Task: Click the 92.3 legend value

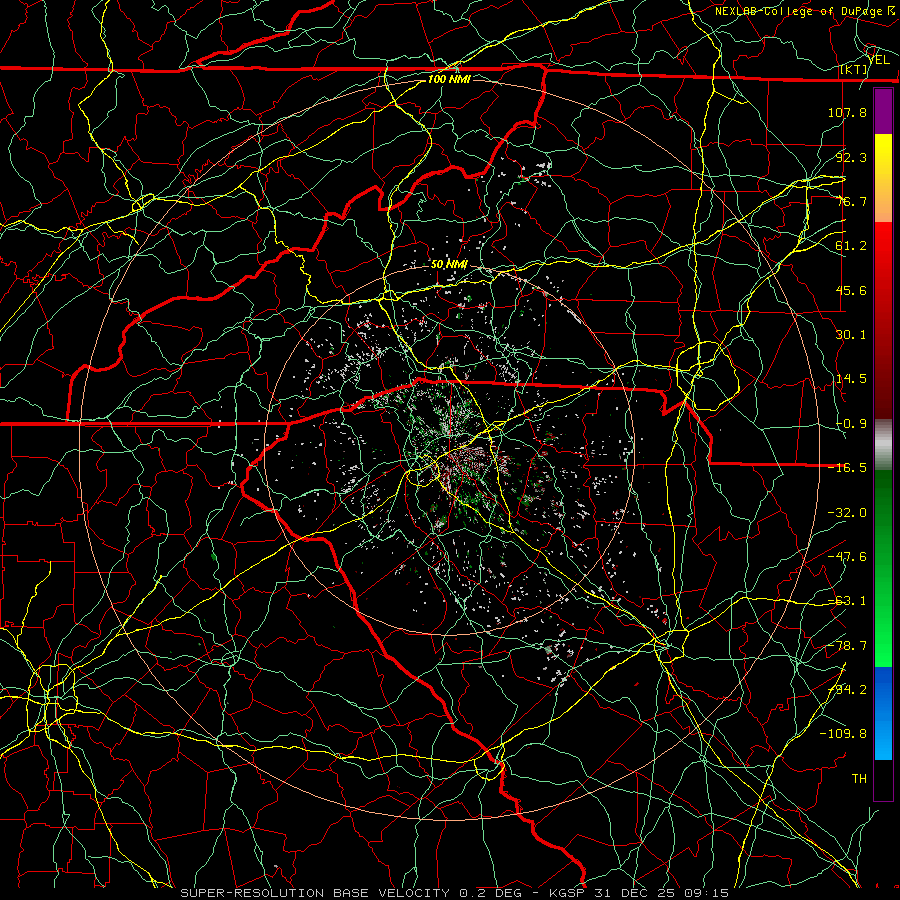Action: (x=851, y=157)
